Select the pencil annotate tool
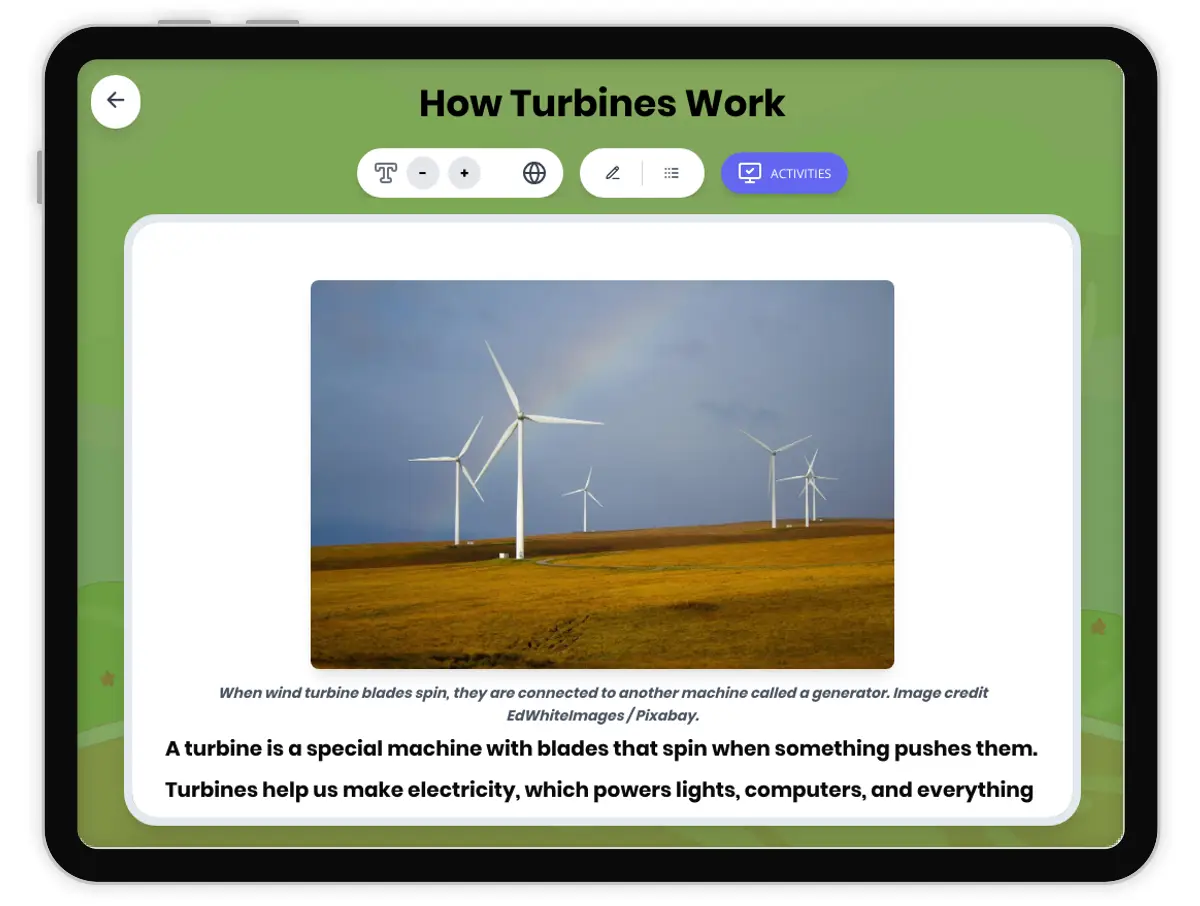The height and width of the screenshot is (906, 1200). [613, 173]
